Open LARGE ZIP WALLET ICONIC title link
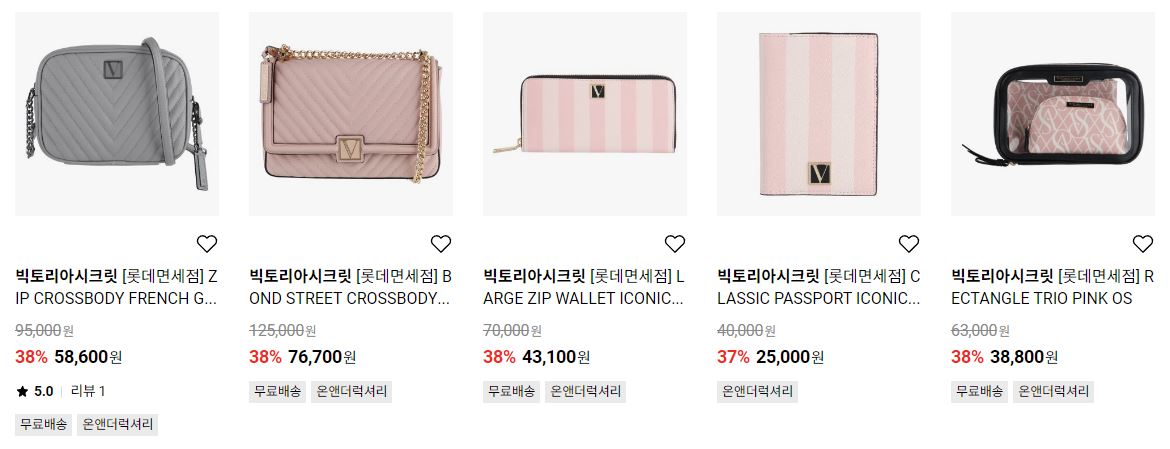 [x=584, y=287]
